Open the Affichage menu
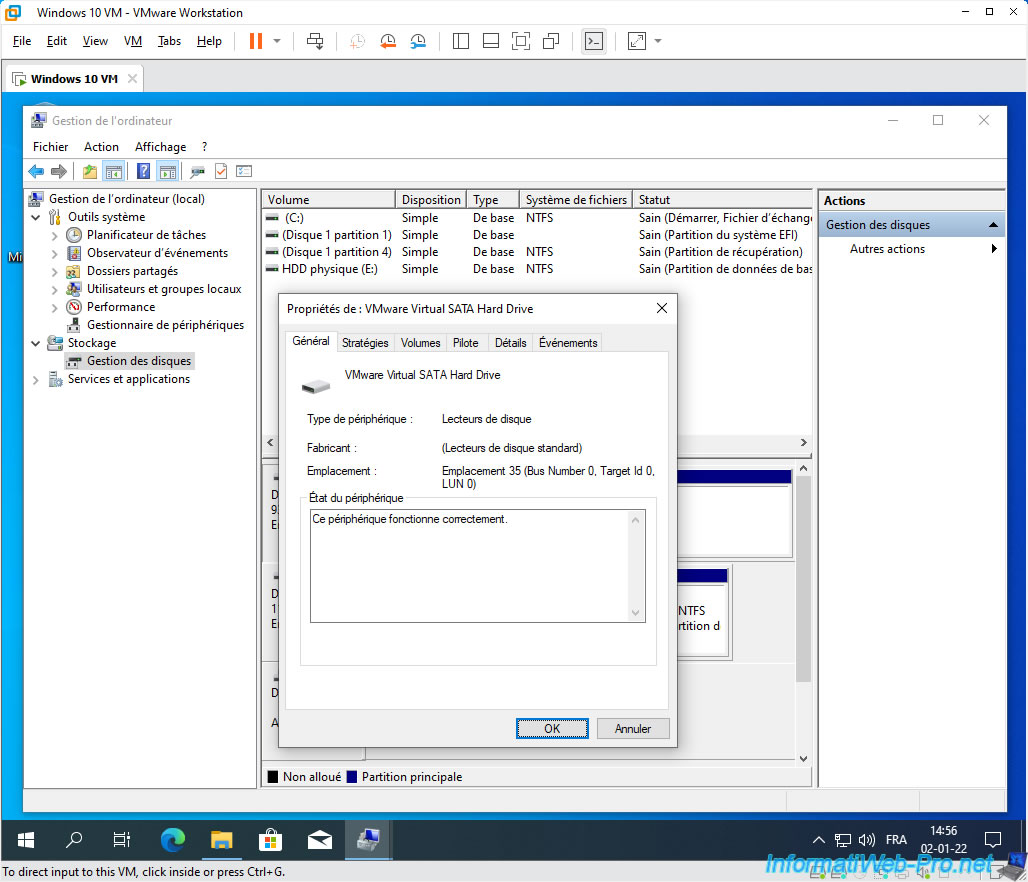The height and width of the screenshot is (882, 1028). pyautogui.click(x=160, y=147)
